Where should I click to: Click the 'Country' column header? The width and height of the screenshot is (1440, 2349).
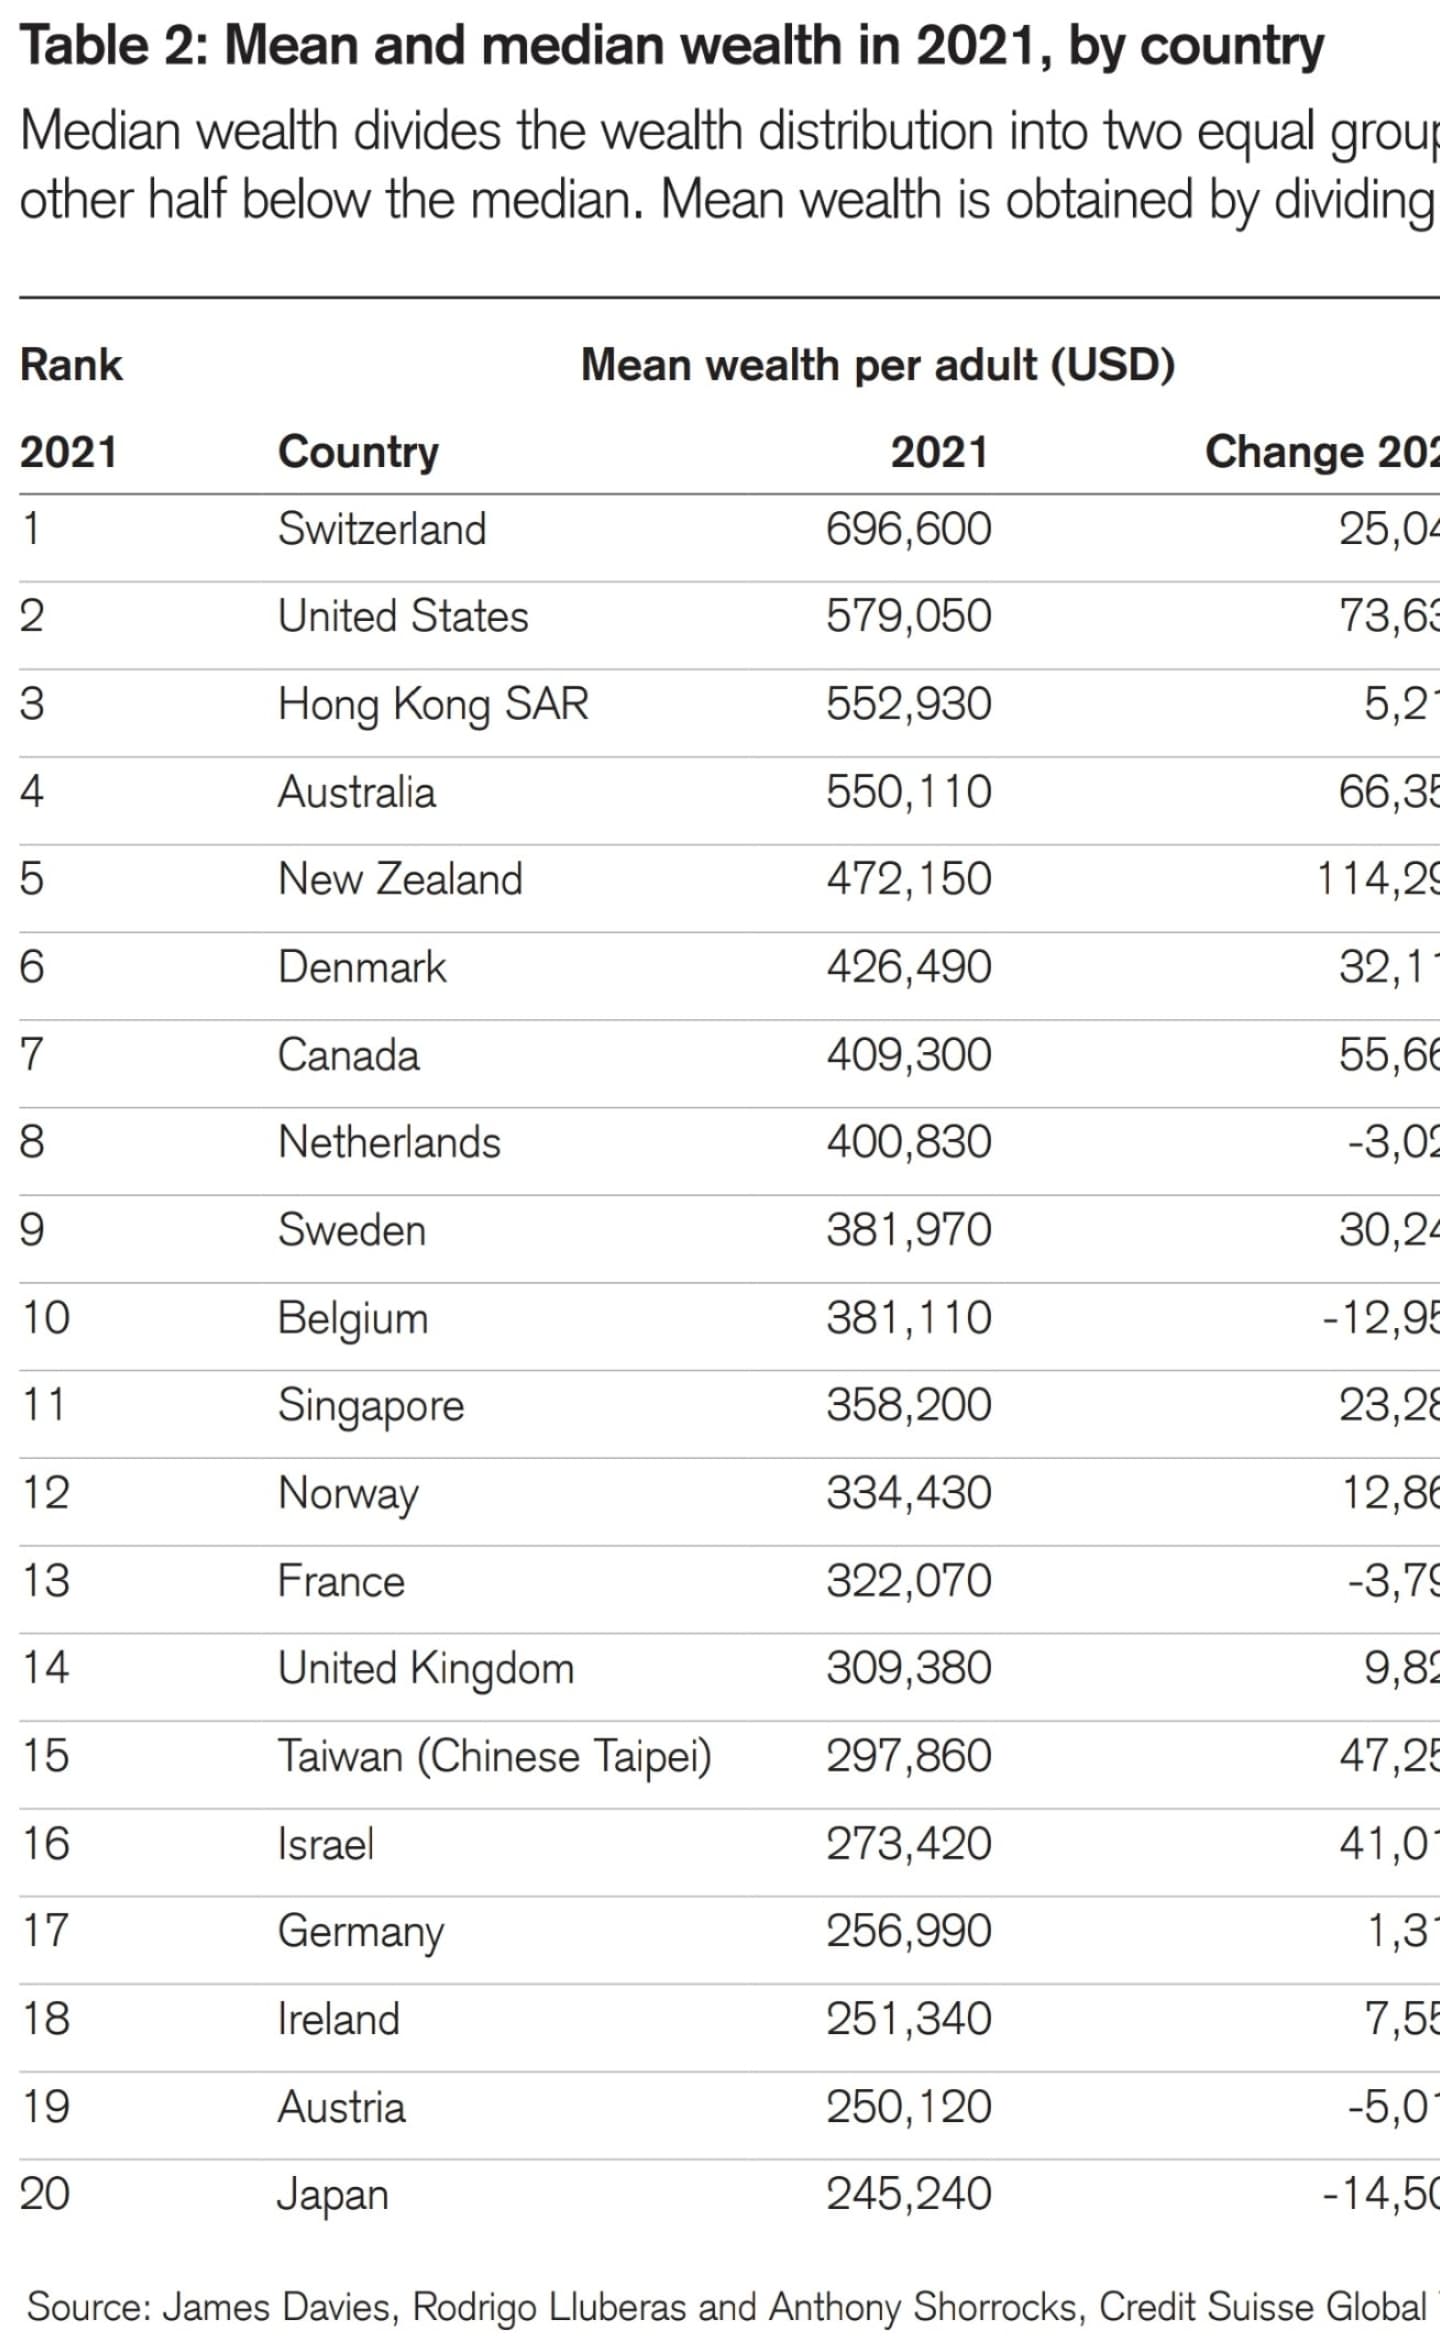click(358, 452)
